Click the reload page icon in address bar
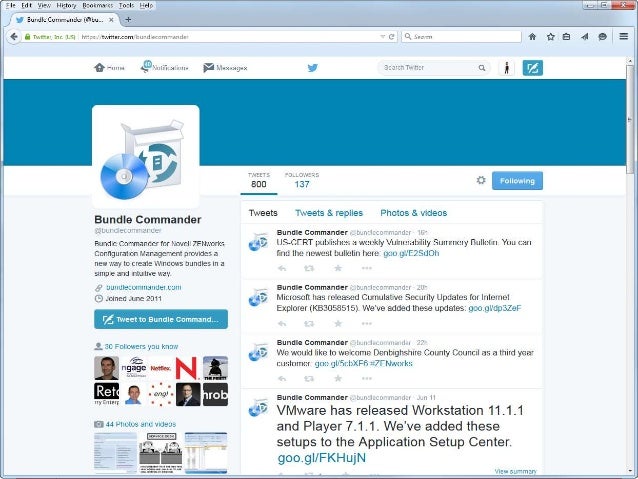Screen dimensions: 638x479 (391, 37)
